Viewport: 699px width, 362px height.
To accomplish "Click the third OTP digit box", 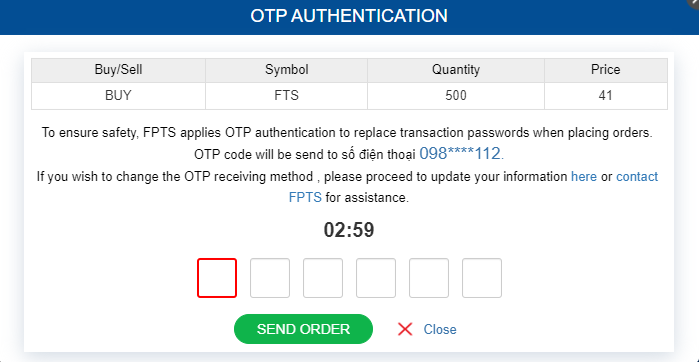I will pos(323,278).
